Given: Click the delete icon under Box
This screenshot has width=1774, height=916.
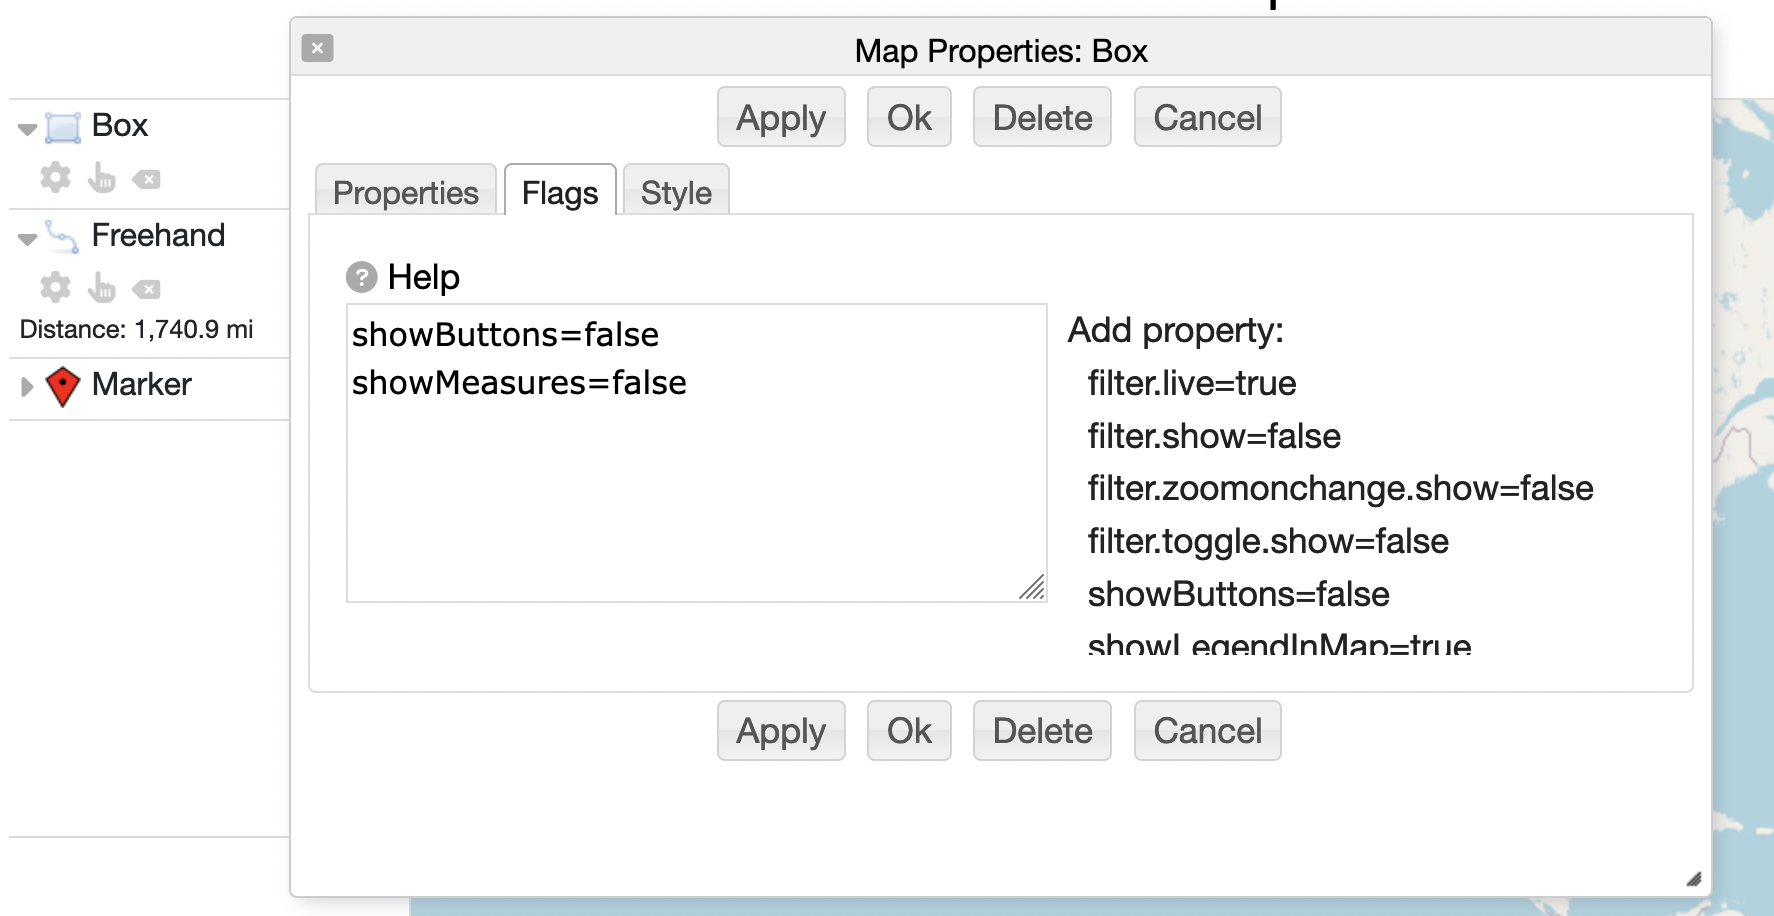Looking at the screenshot, I should (146, 180).
